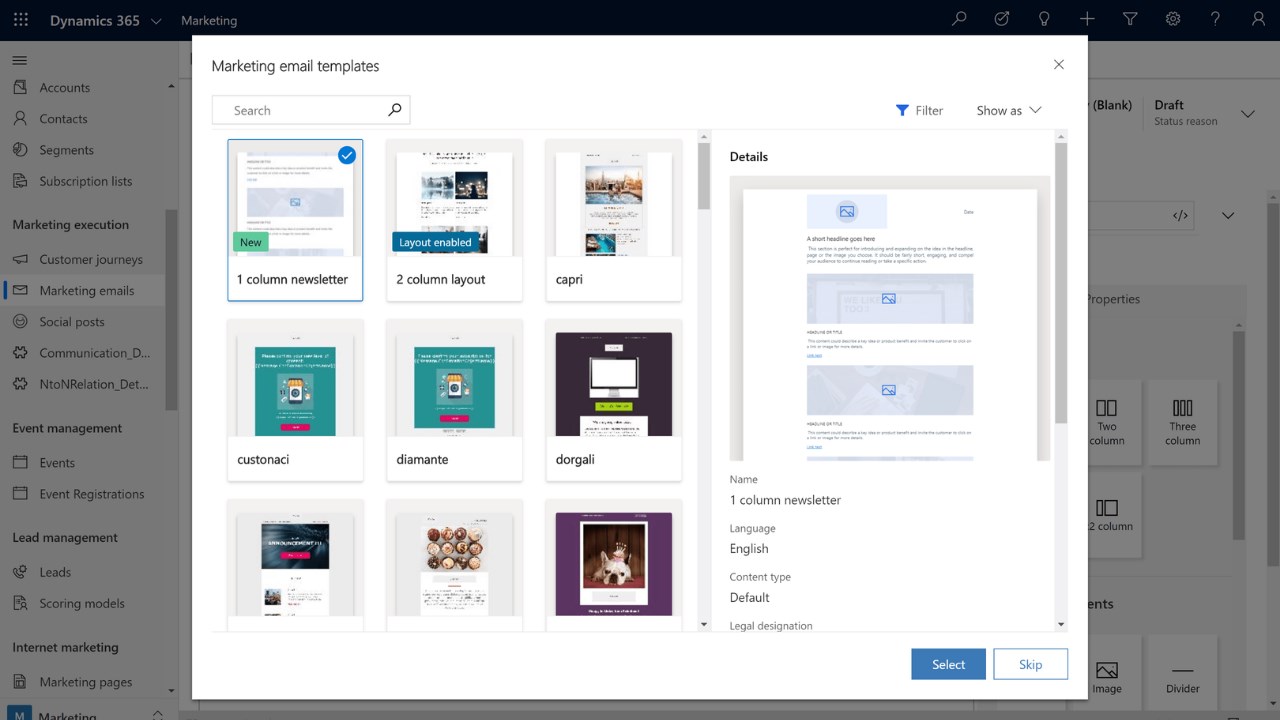
Task: Open Accounts in the sidebar
Action: (x=64, y=87)
